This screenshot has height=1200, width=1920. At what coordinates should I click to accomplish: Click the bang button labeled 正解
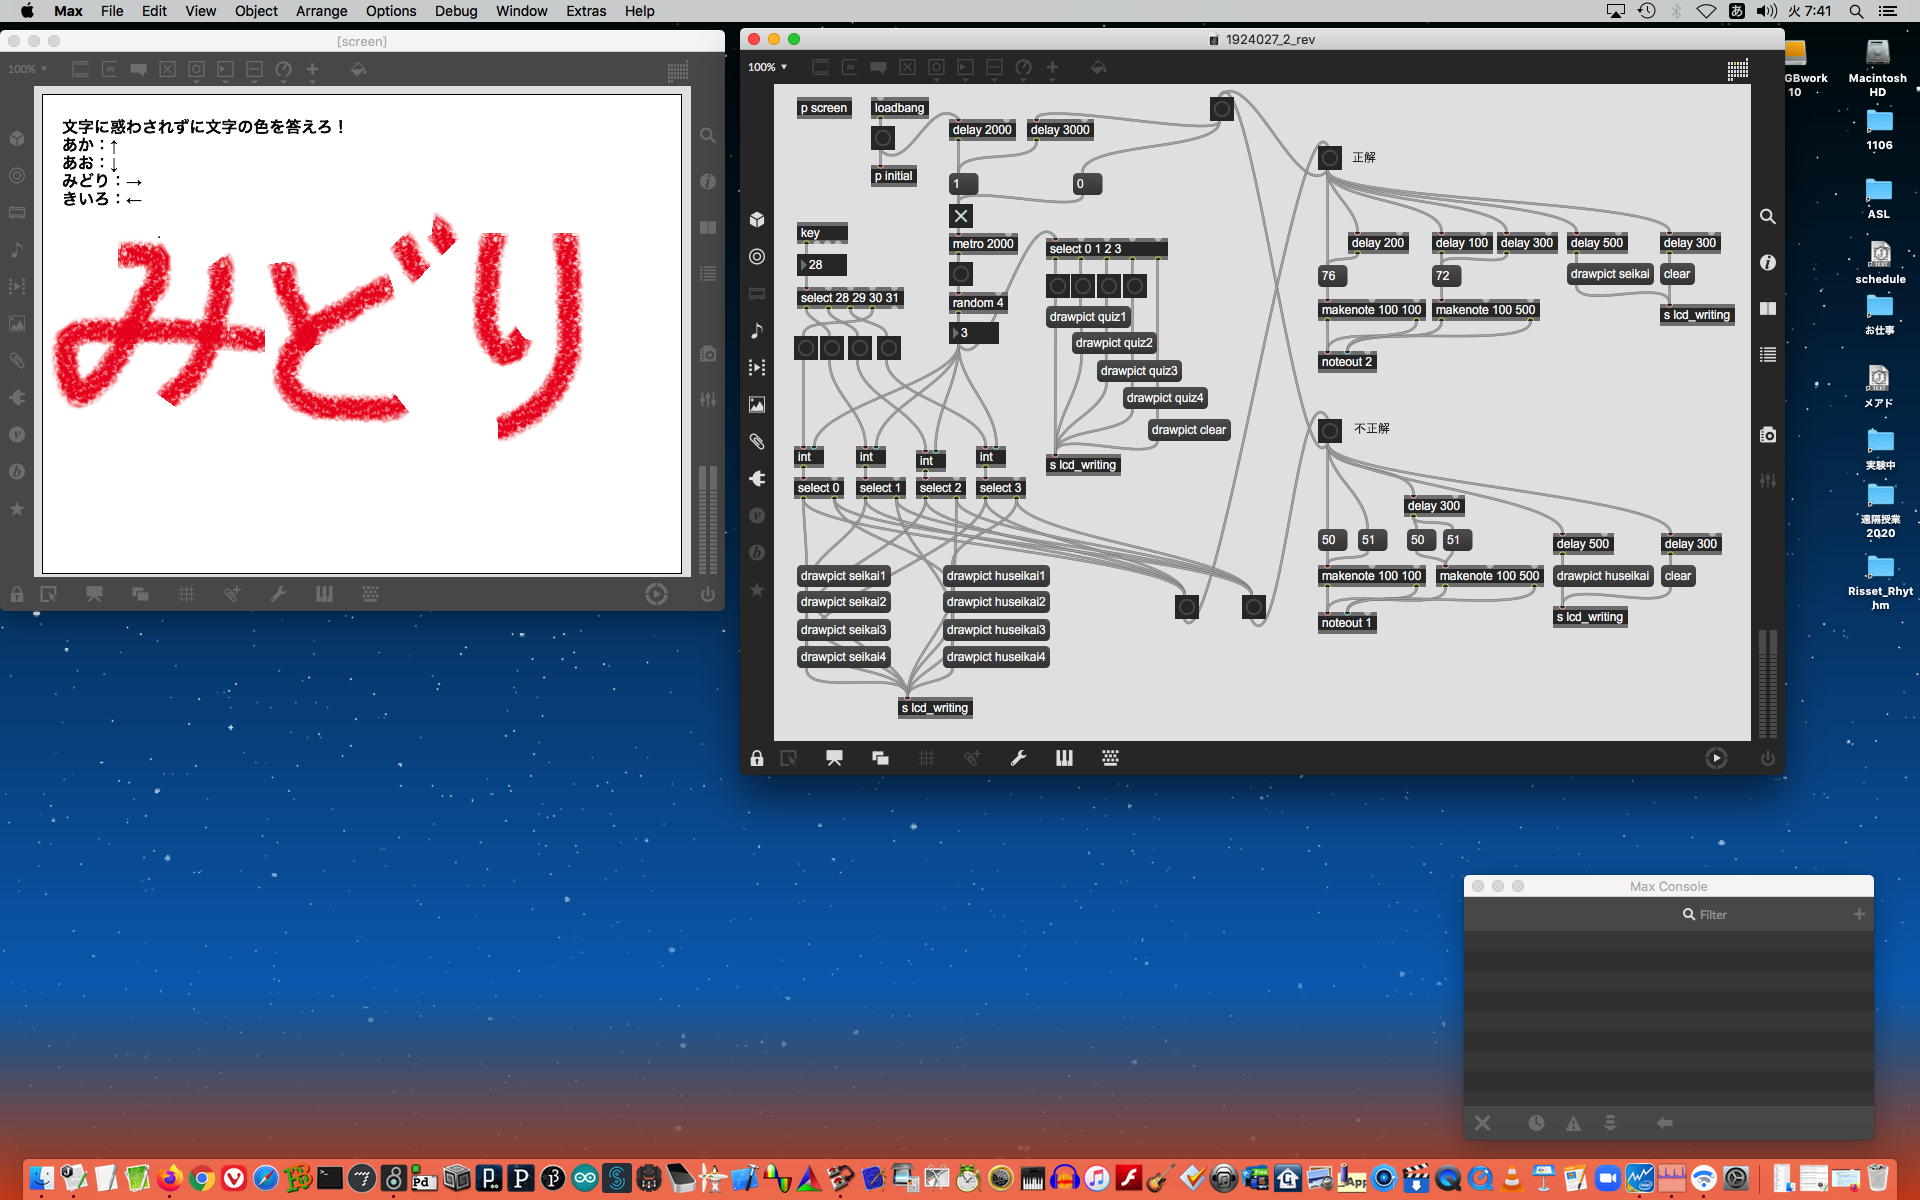pyautogui.click(x=1329, y=158)
